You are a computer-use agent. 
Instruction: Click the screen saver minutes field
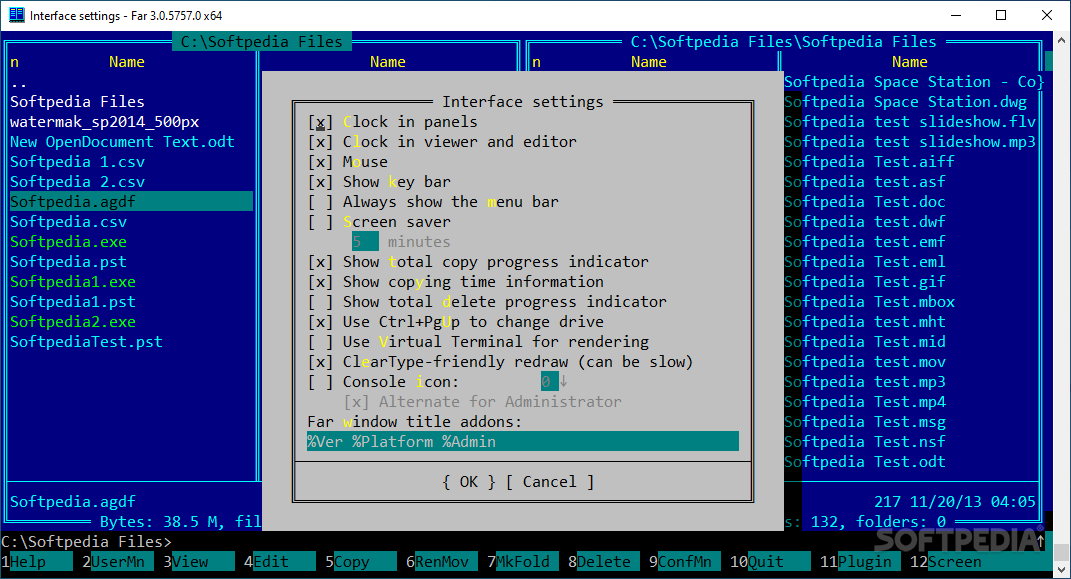click(x=365, y=242)
